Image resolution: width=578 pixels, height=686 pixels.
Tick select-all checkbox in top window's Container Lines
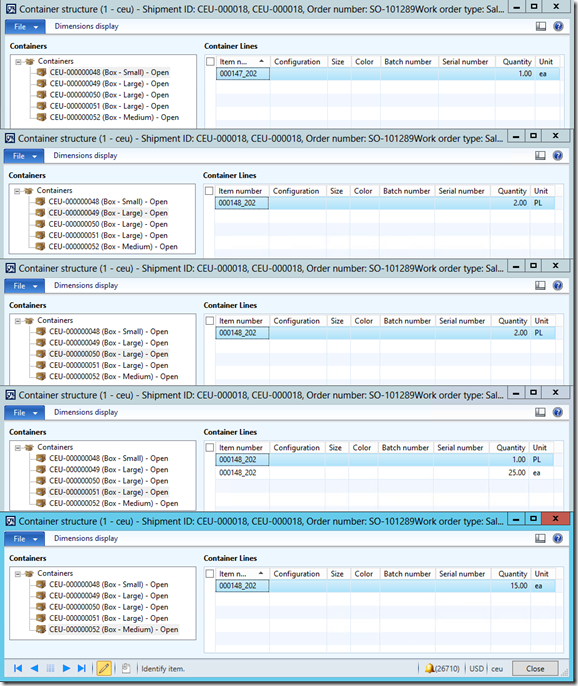[210, 62]
